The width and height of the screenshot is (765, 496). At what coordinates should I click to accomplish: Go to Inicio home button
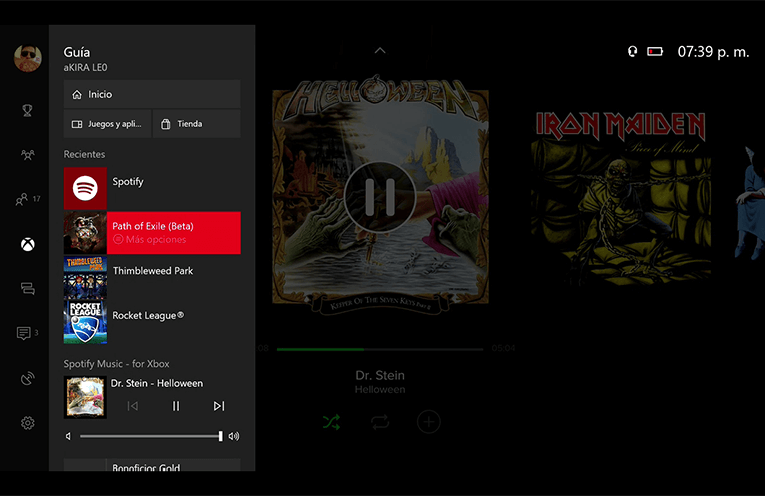coord(152,94)
